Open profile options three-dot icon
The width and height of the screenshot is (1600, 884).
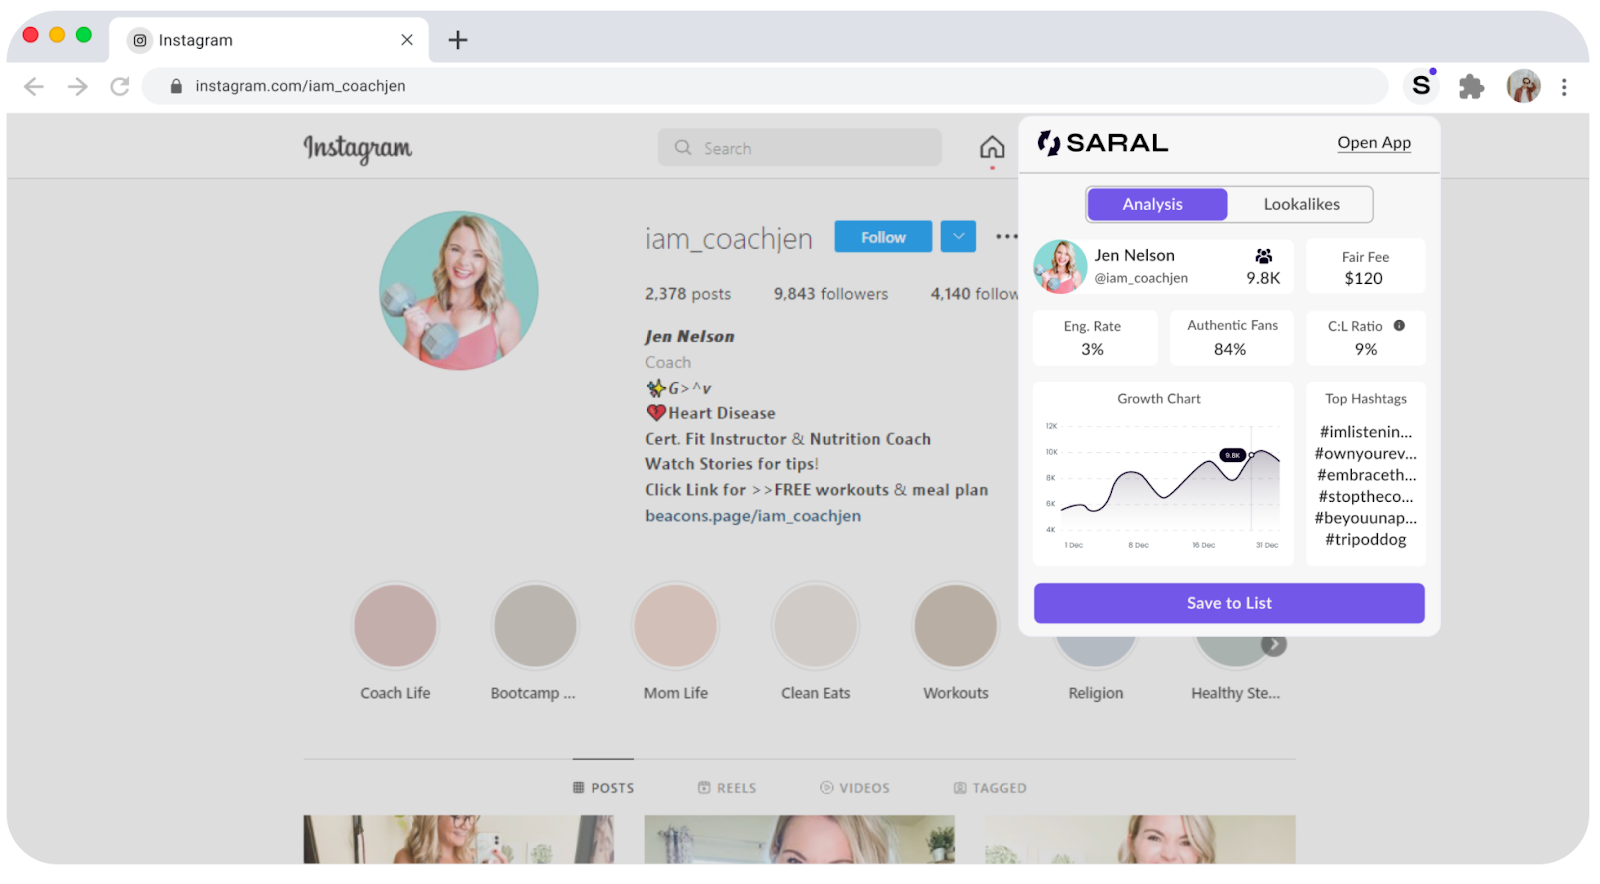pyautogui.click(x=1006, y=237)
